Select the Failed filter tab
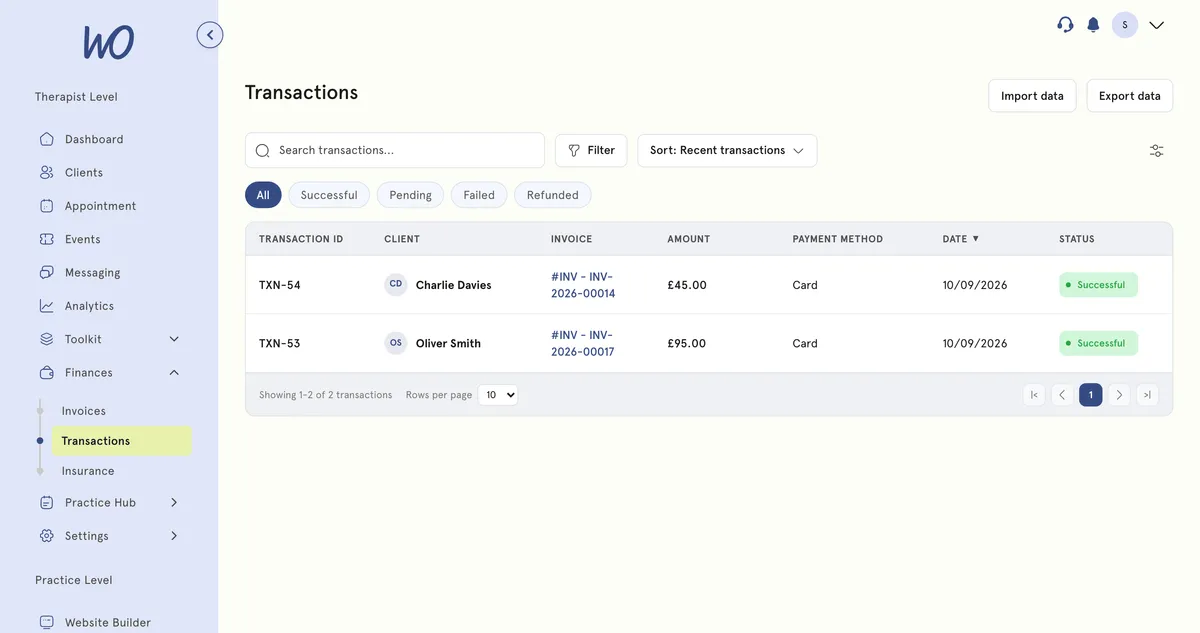 tap(479, 195)
